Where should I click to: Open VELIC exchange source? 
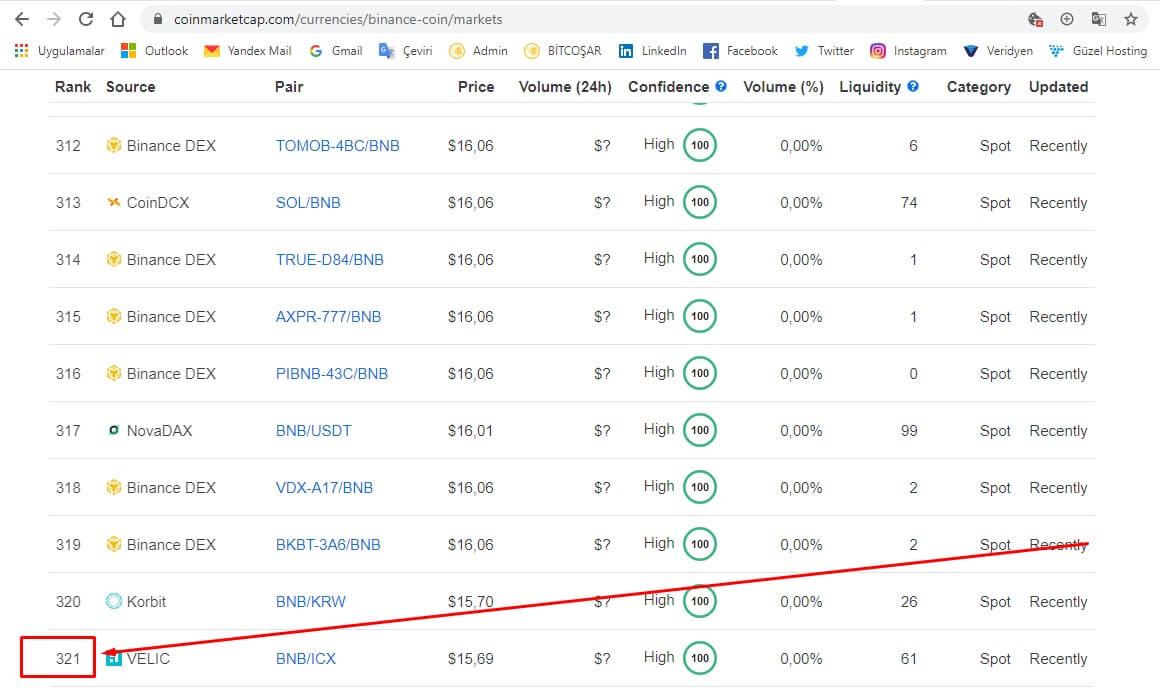[x=148, y=658]
